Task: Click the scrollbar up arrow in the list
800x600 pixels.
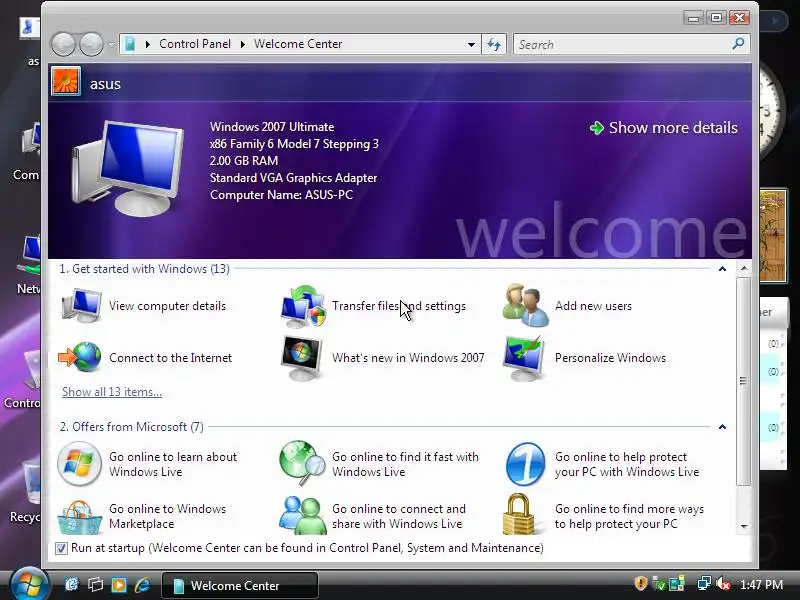Action: pos(744,268)
